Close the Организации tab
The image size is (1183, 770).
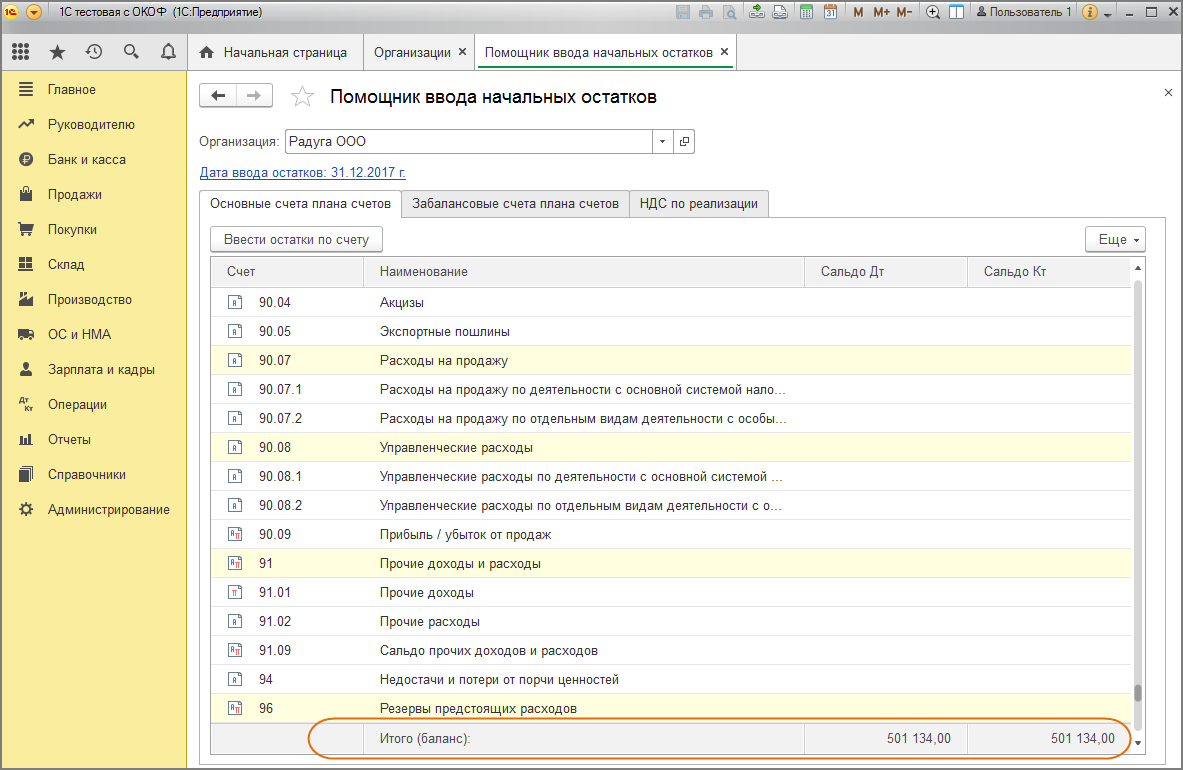click(x=462, y=51)
